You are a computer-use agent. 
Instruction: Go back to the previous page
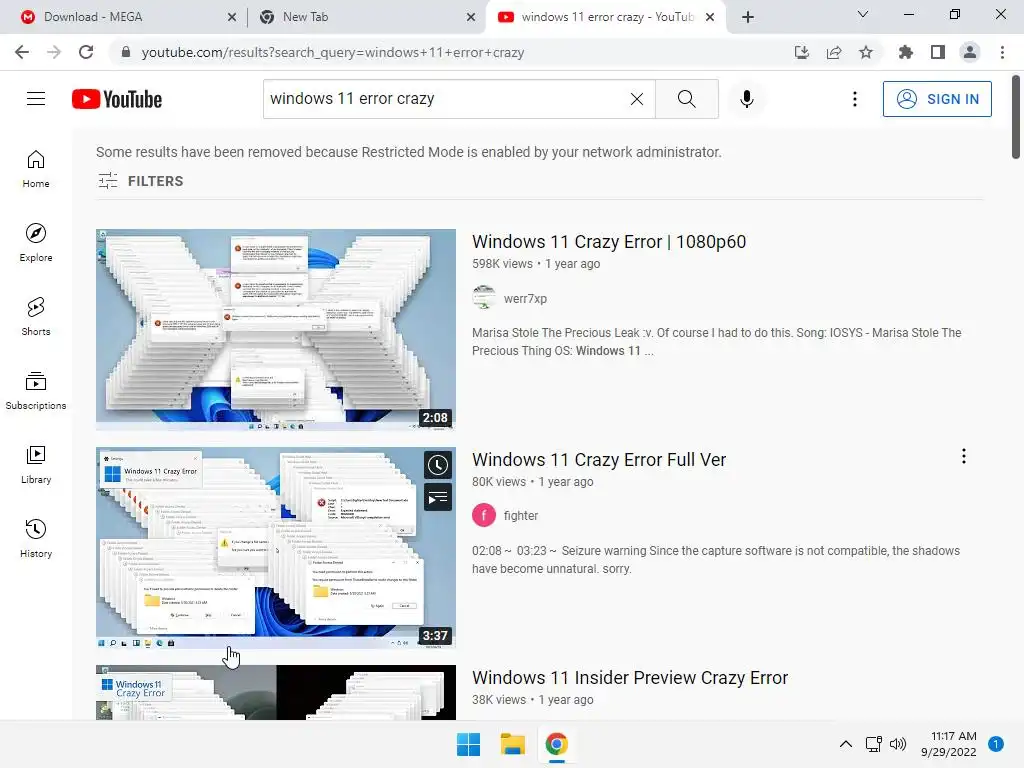tap(22, 52)
